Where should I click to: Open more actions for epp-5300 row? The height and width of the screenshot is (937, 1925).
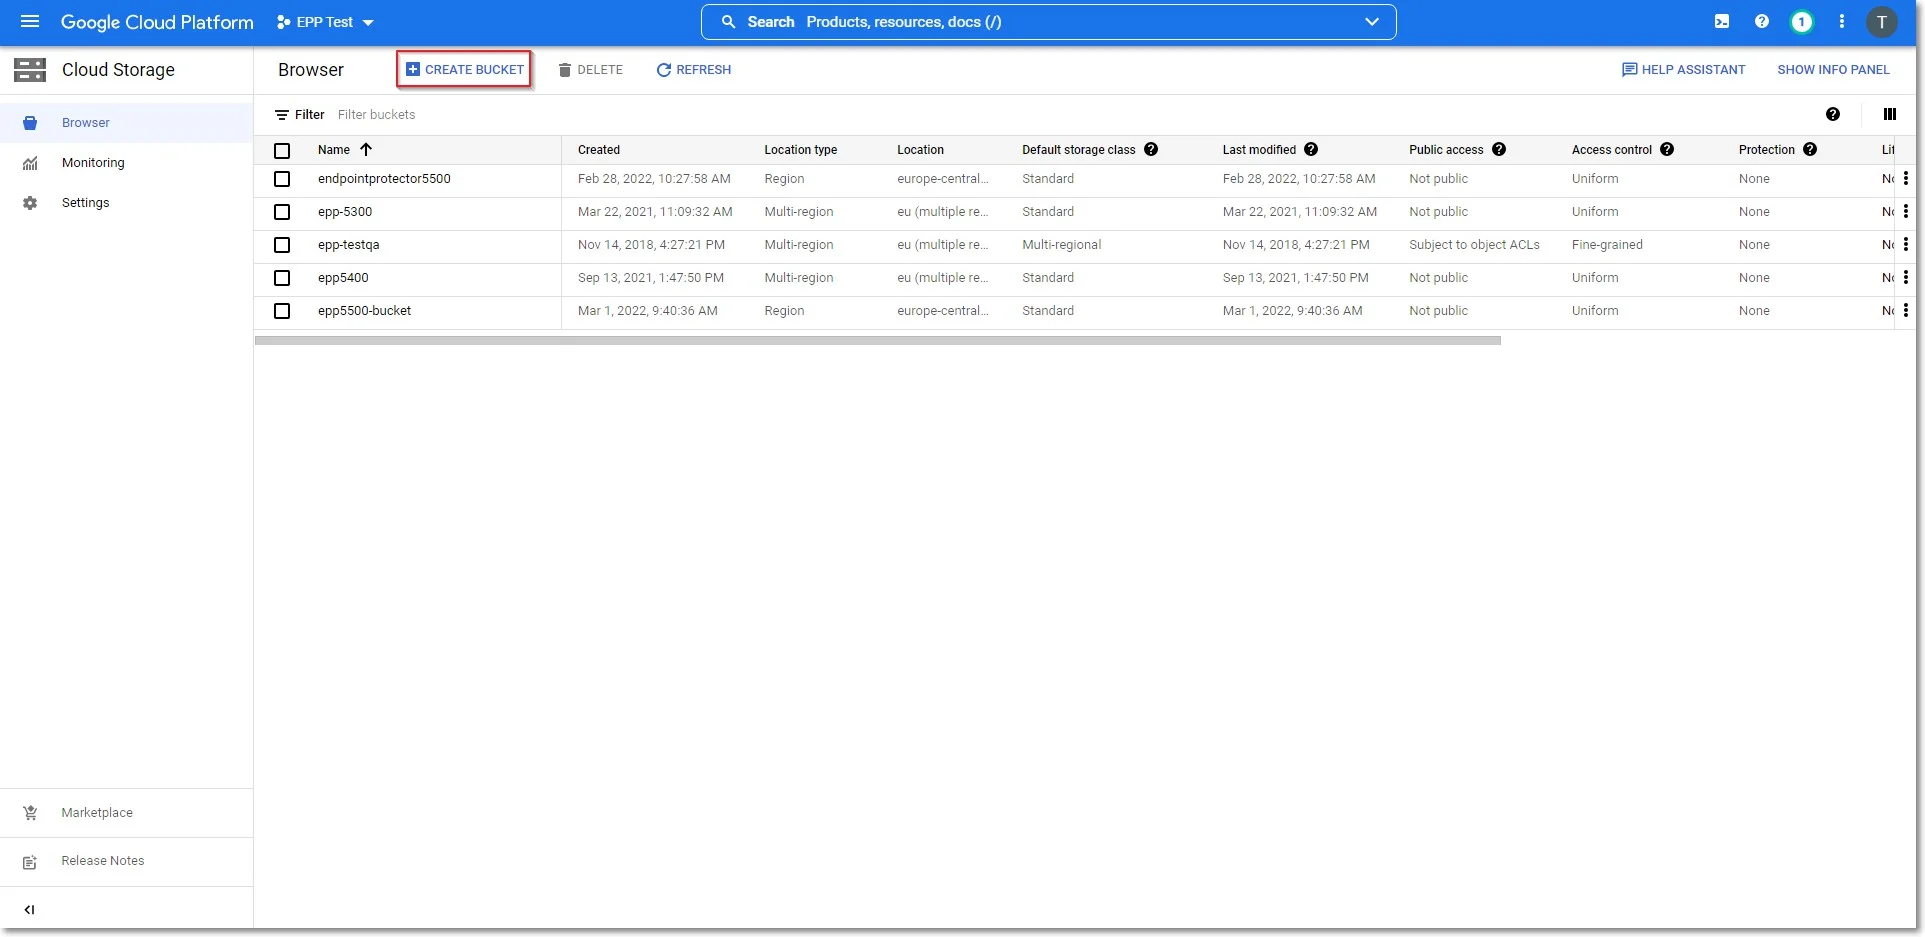[1906, 211]
